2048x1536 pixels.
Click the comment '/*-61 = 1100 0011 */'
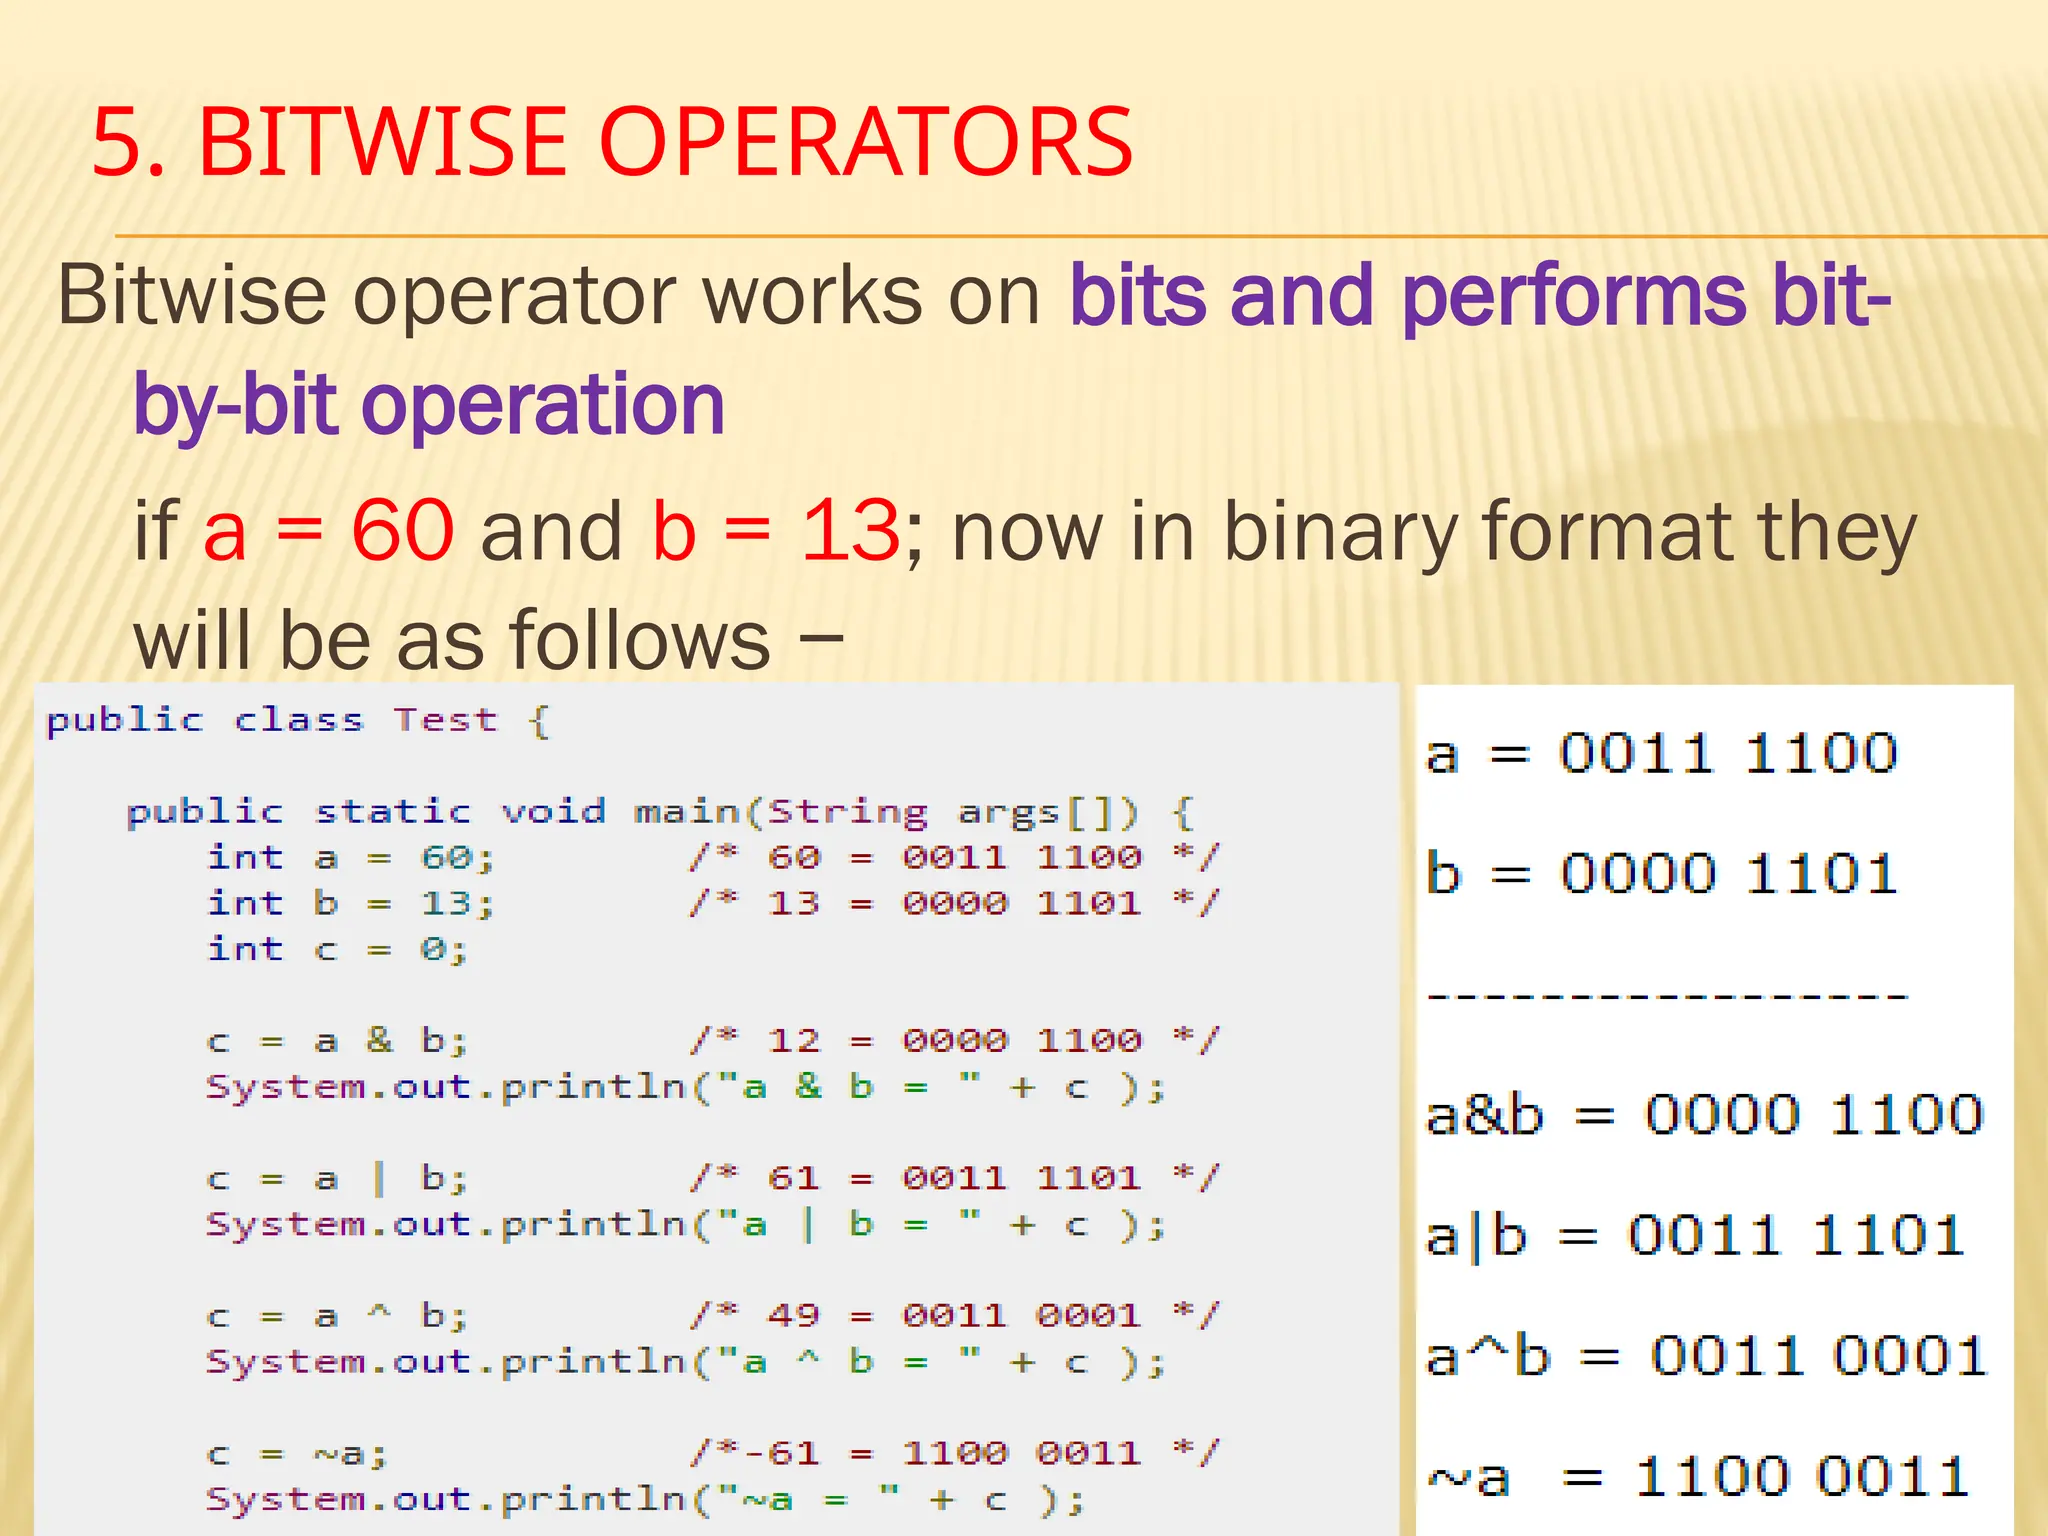(x=955, y=1452)
